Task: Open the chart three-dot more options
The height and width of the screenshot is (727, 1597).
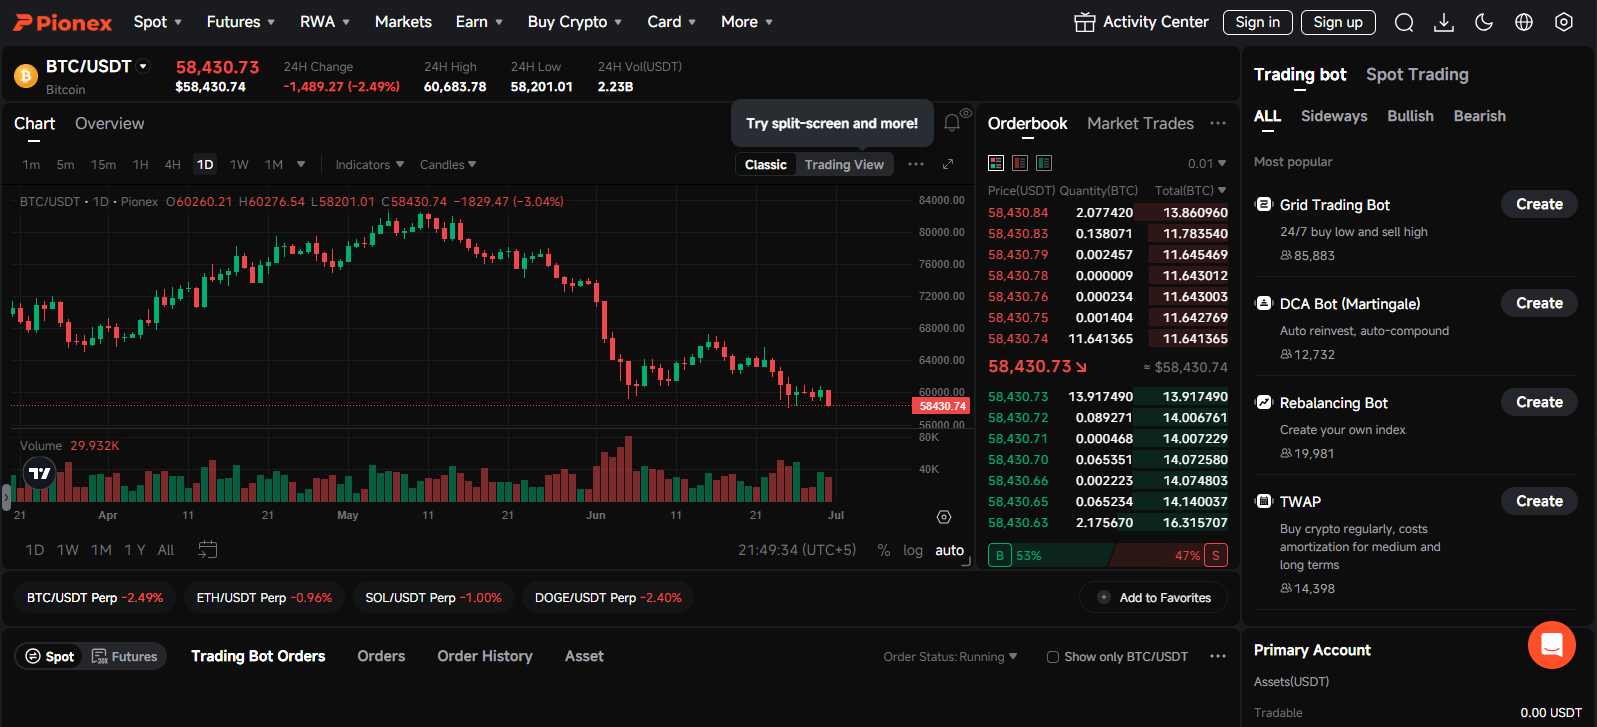Action: pos(916,164)
